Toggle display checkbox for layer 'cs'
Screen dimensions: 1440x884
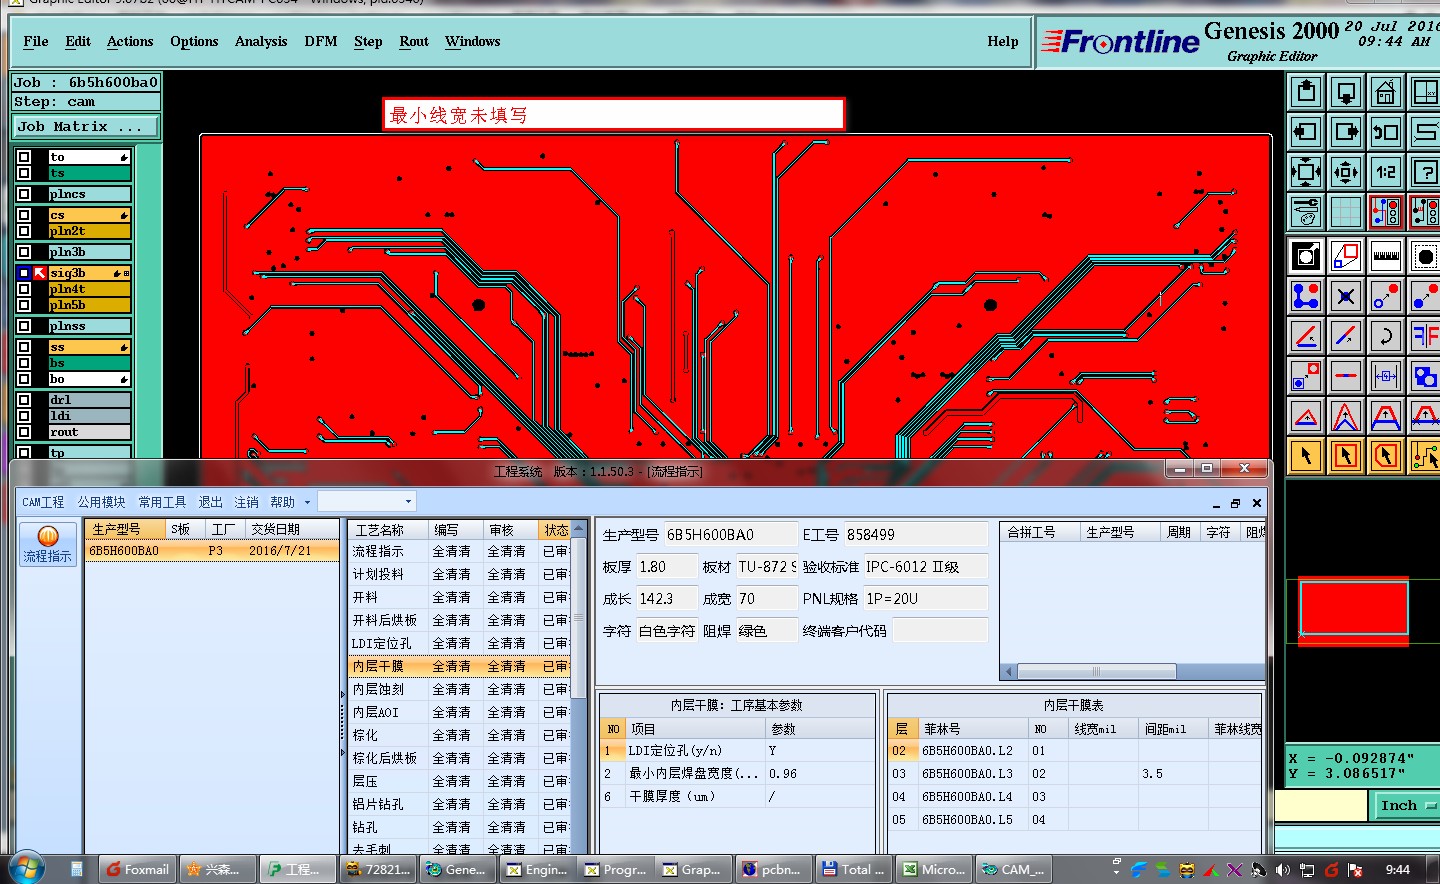pyautogui.click(x=24, y=215)
